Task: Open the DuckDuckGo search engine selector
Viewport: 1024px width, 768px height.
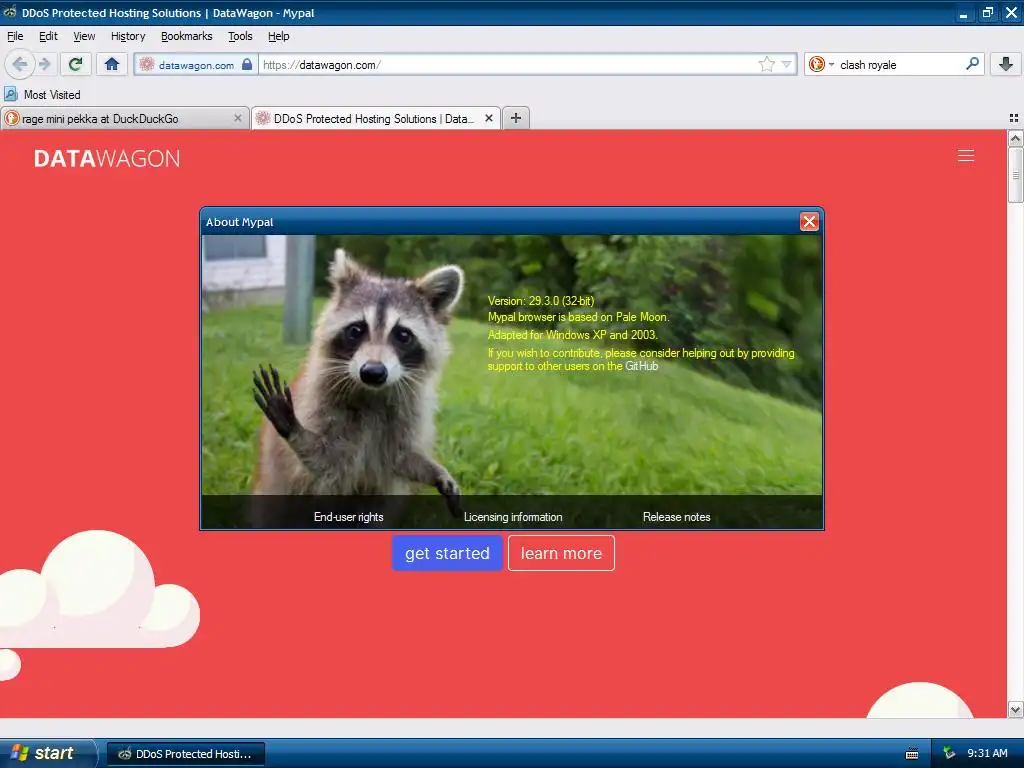Action: point(821,64)
